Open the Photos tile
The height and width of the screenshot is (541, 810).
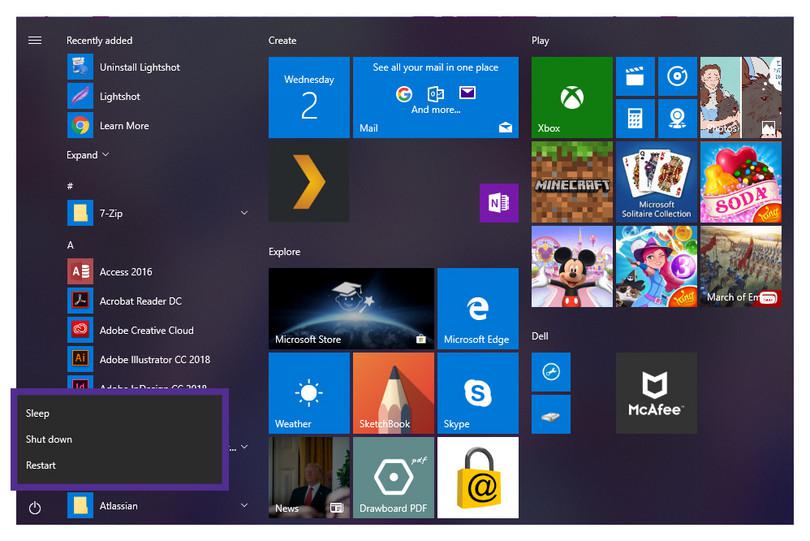point(740,98)
